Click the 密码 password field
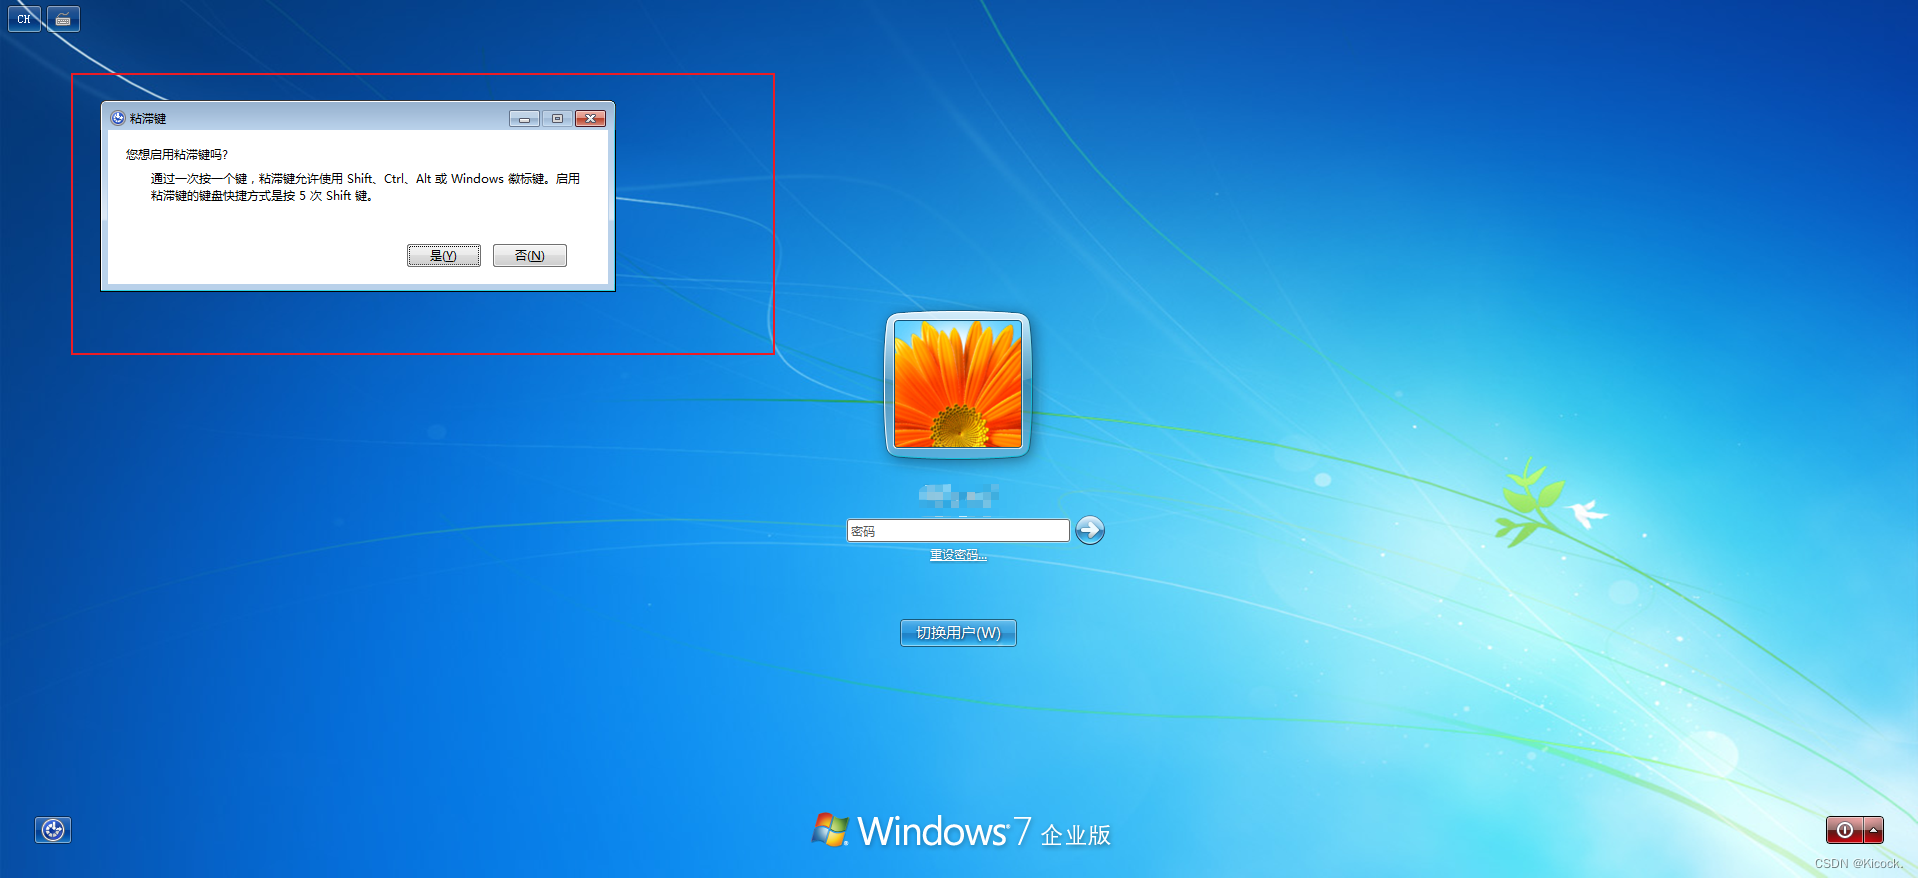The image size is (1918, 878). pyautogui.click(x=958, y=531)
